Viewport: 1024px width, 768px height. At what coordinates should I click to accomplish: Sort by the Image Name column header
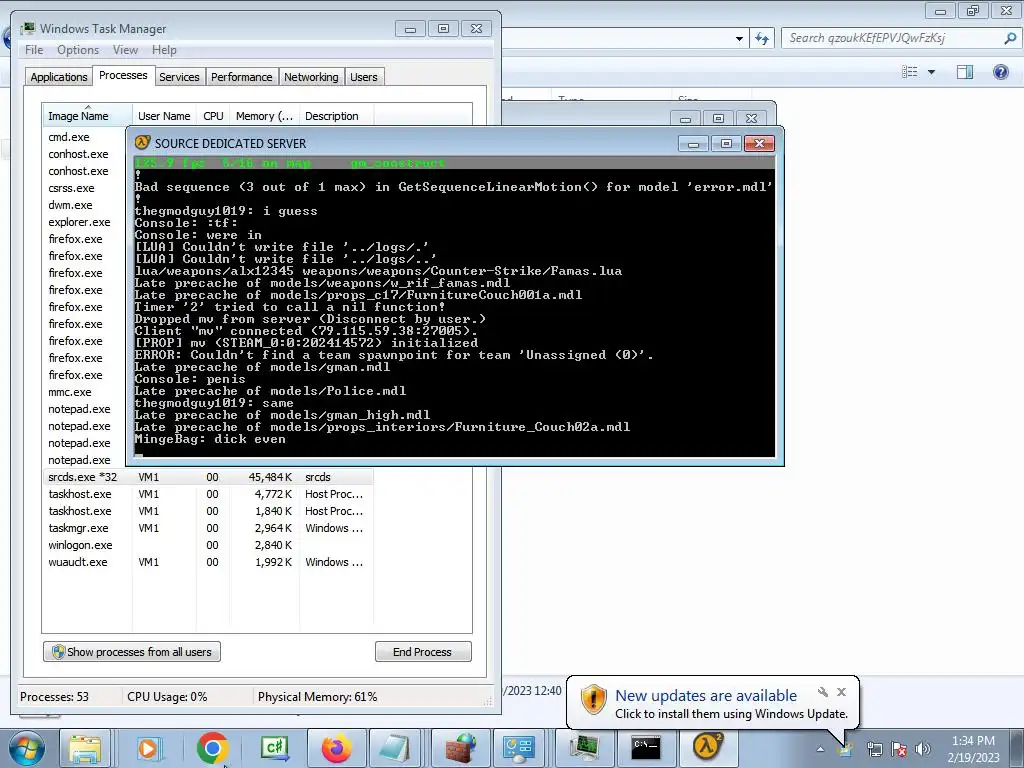pos(87,116)
